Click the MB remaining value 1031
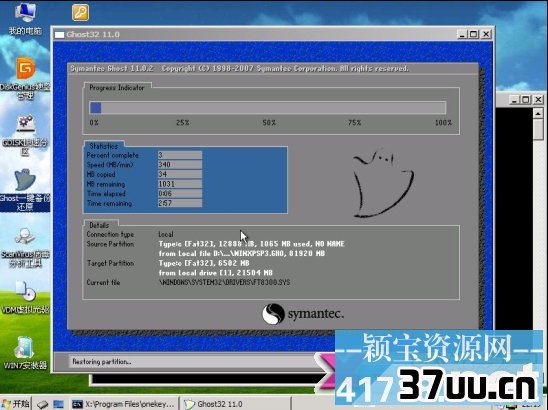The height and width of the screenshot is (410, 548). [180, 184]
